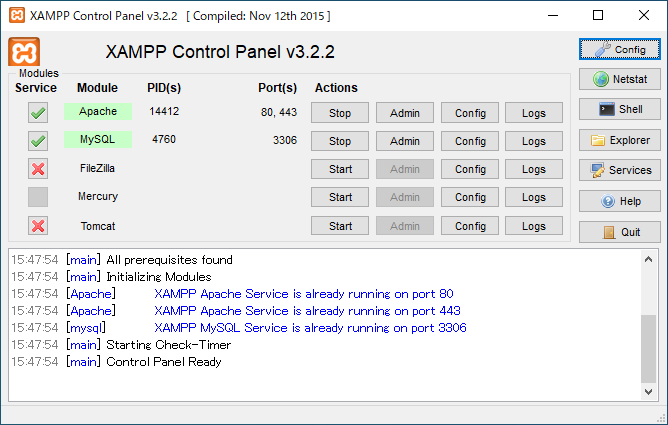This screenshot has height=425, width=668.
Task: Open the MySQL Admin page
Action: point(405,141)
